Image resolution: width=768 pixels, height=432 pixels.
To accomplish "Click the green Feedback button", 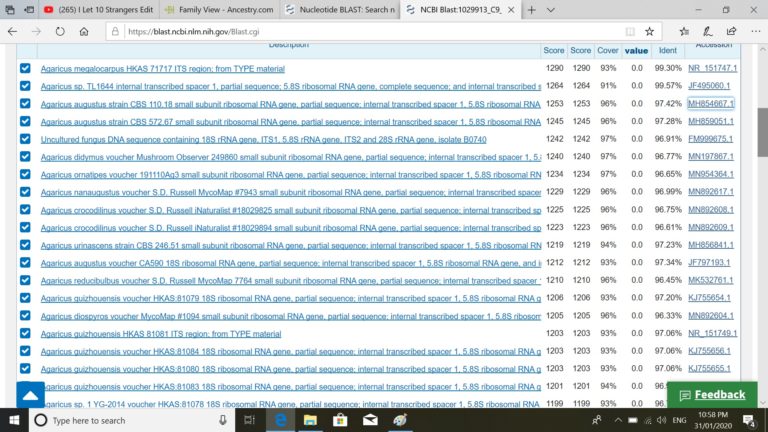I will (x=712, y=394).
